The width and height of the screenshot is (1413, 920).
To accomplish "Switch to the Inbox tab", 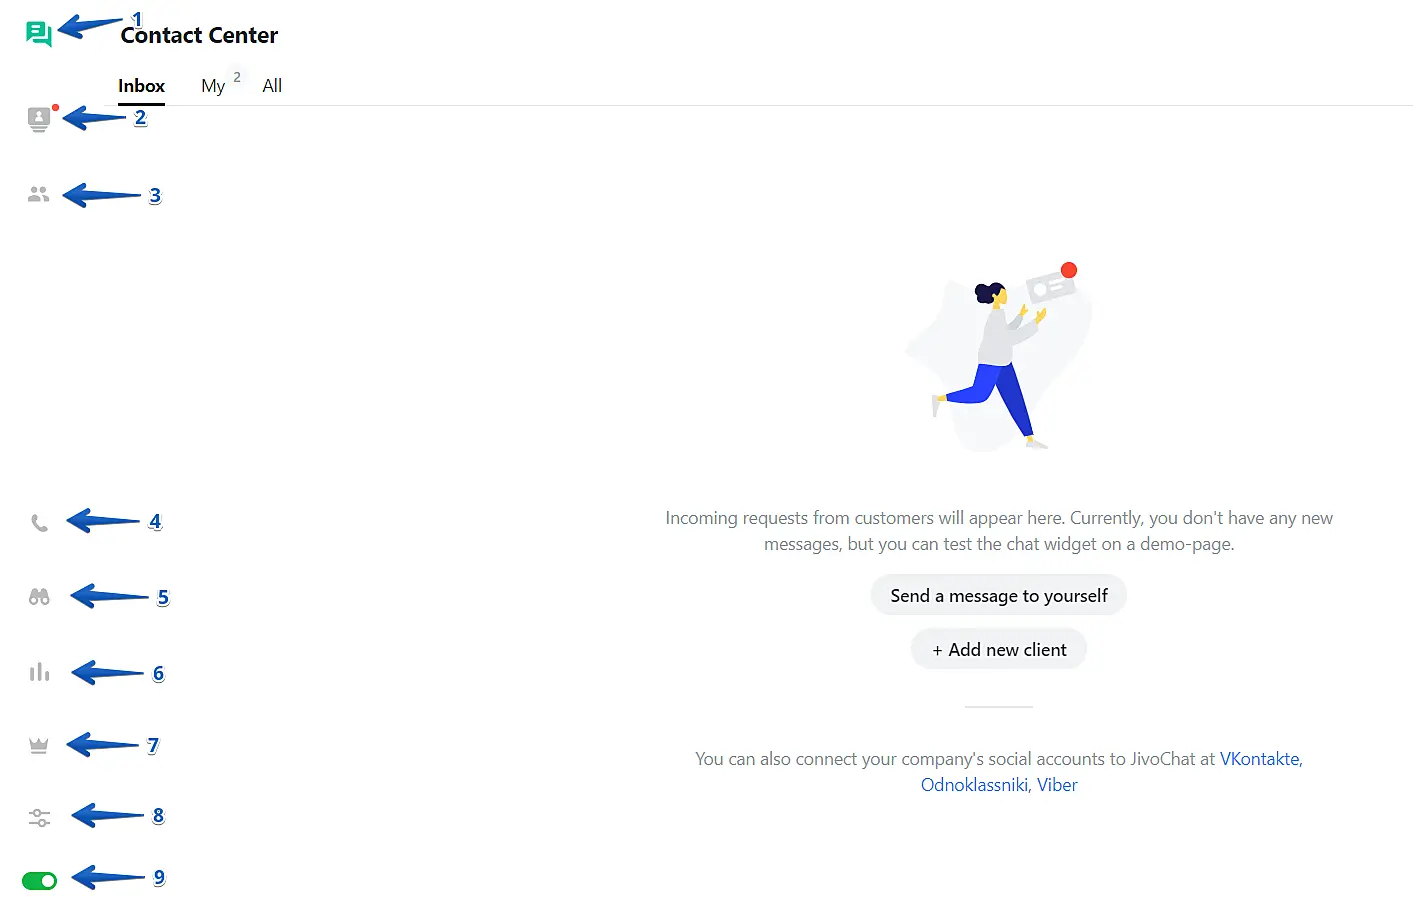I will 141,86.
